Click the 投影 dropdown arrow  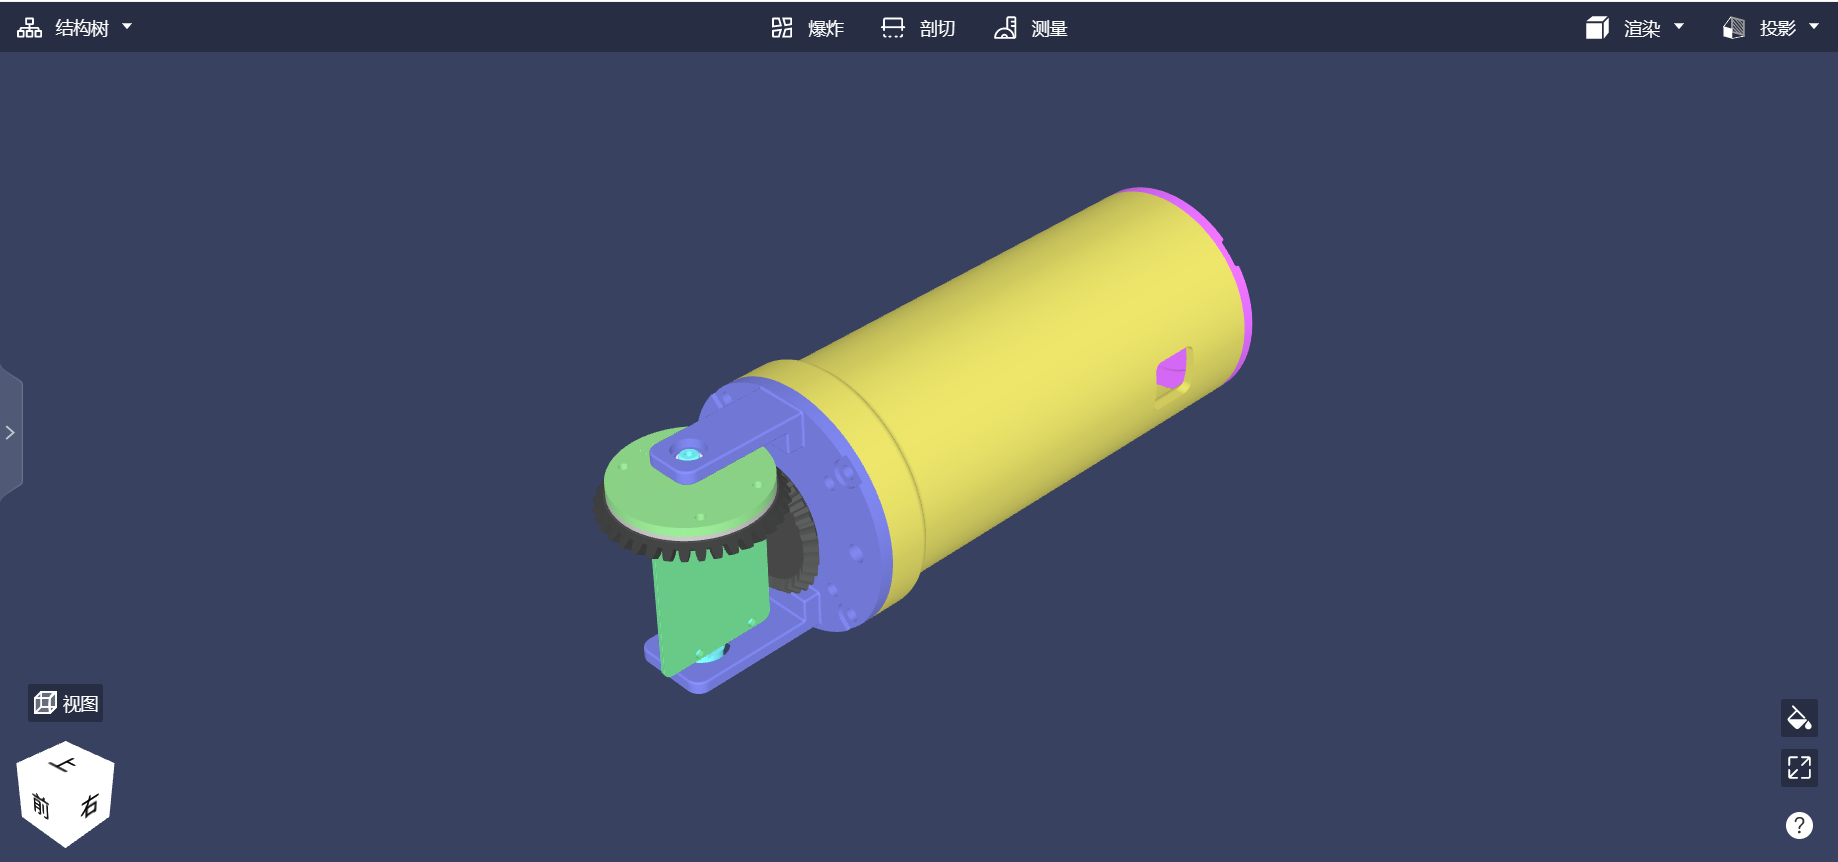1814,27
